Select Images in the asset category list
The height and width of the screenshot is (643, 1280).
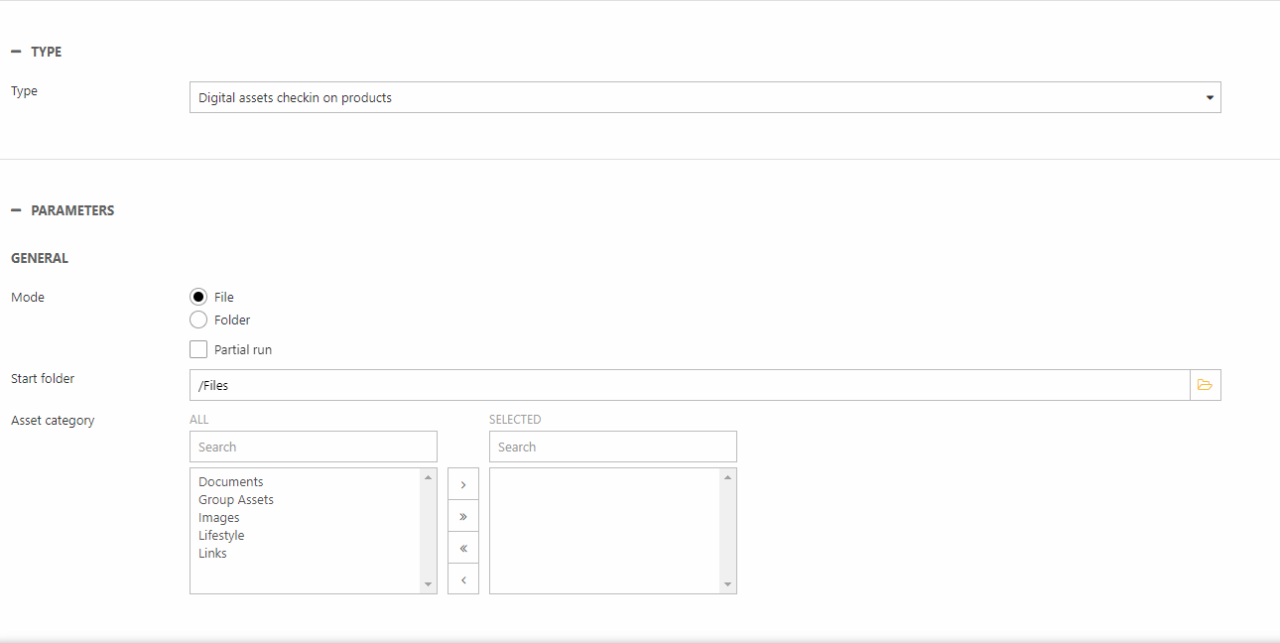219,518
